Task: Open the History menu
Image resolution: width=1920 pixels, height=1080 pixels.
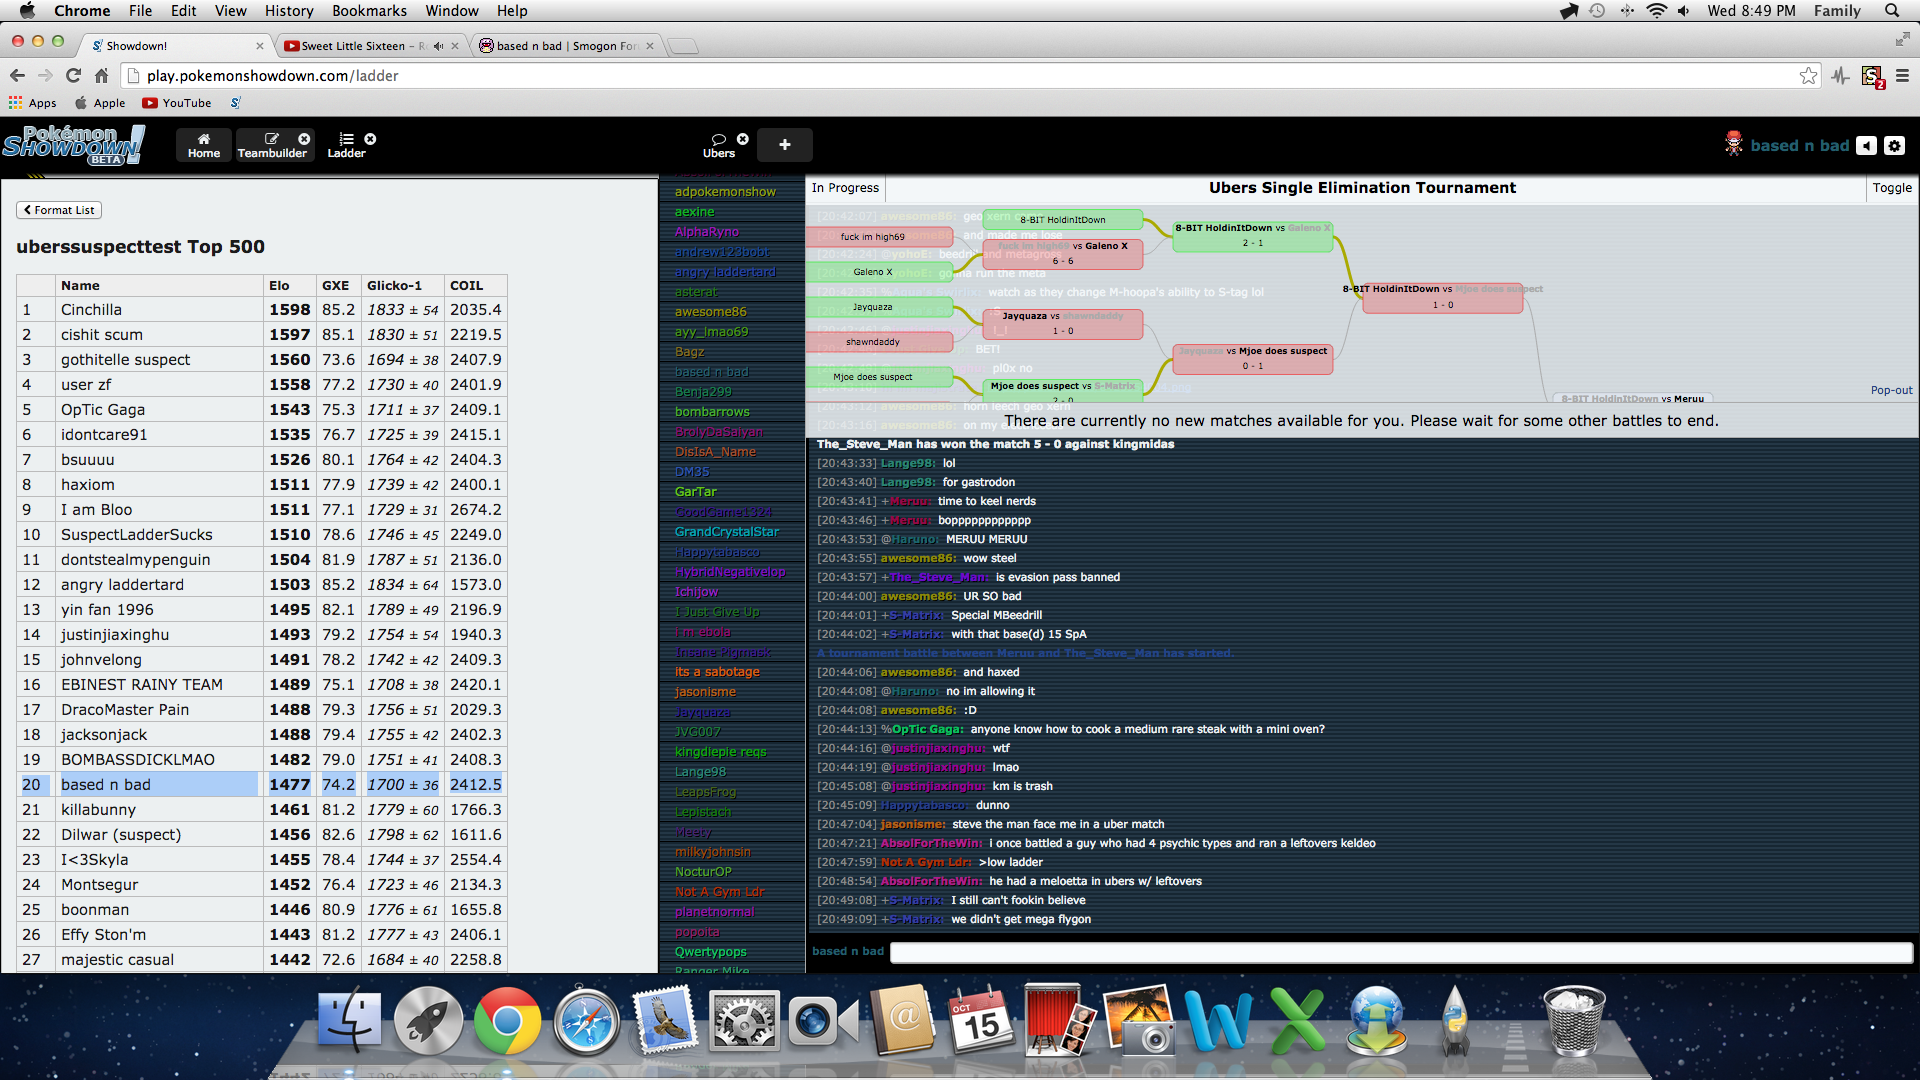Action: [289, 11]
